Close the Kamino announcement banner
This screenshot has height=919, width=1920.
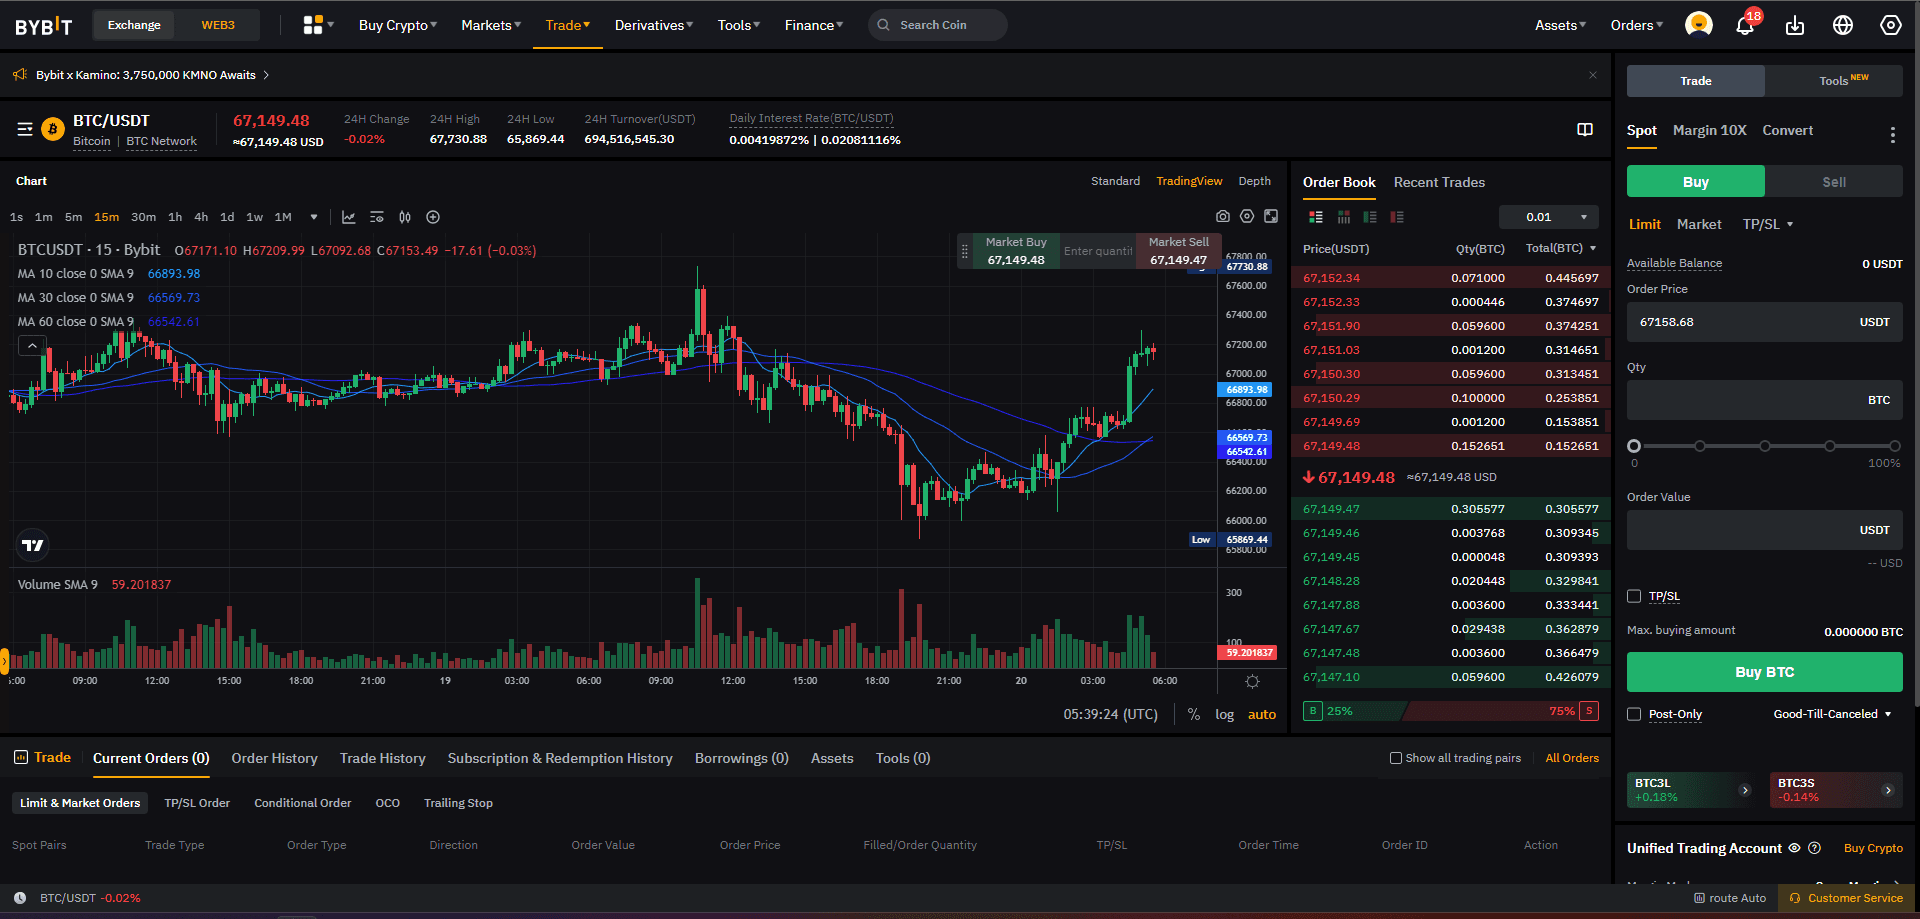point(1593,75)
